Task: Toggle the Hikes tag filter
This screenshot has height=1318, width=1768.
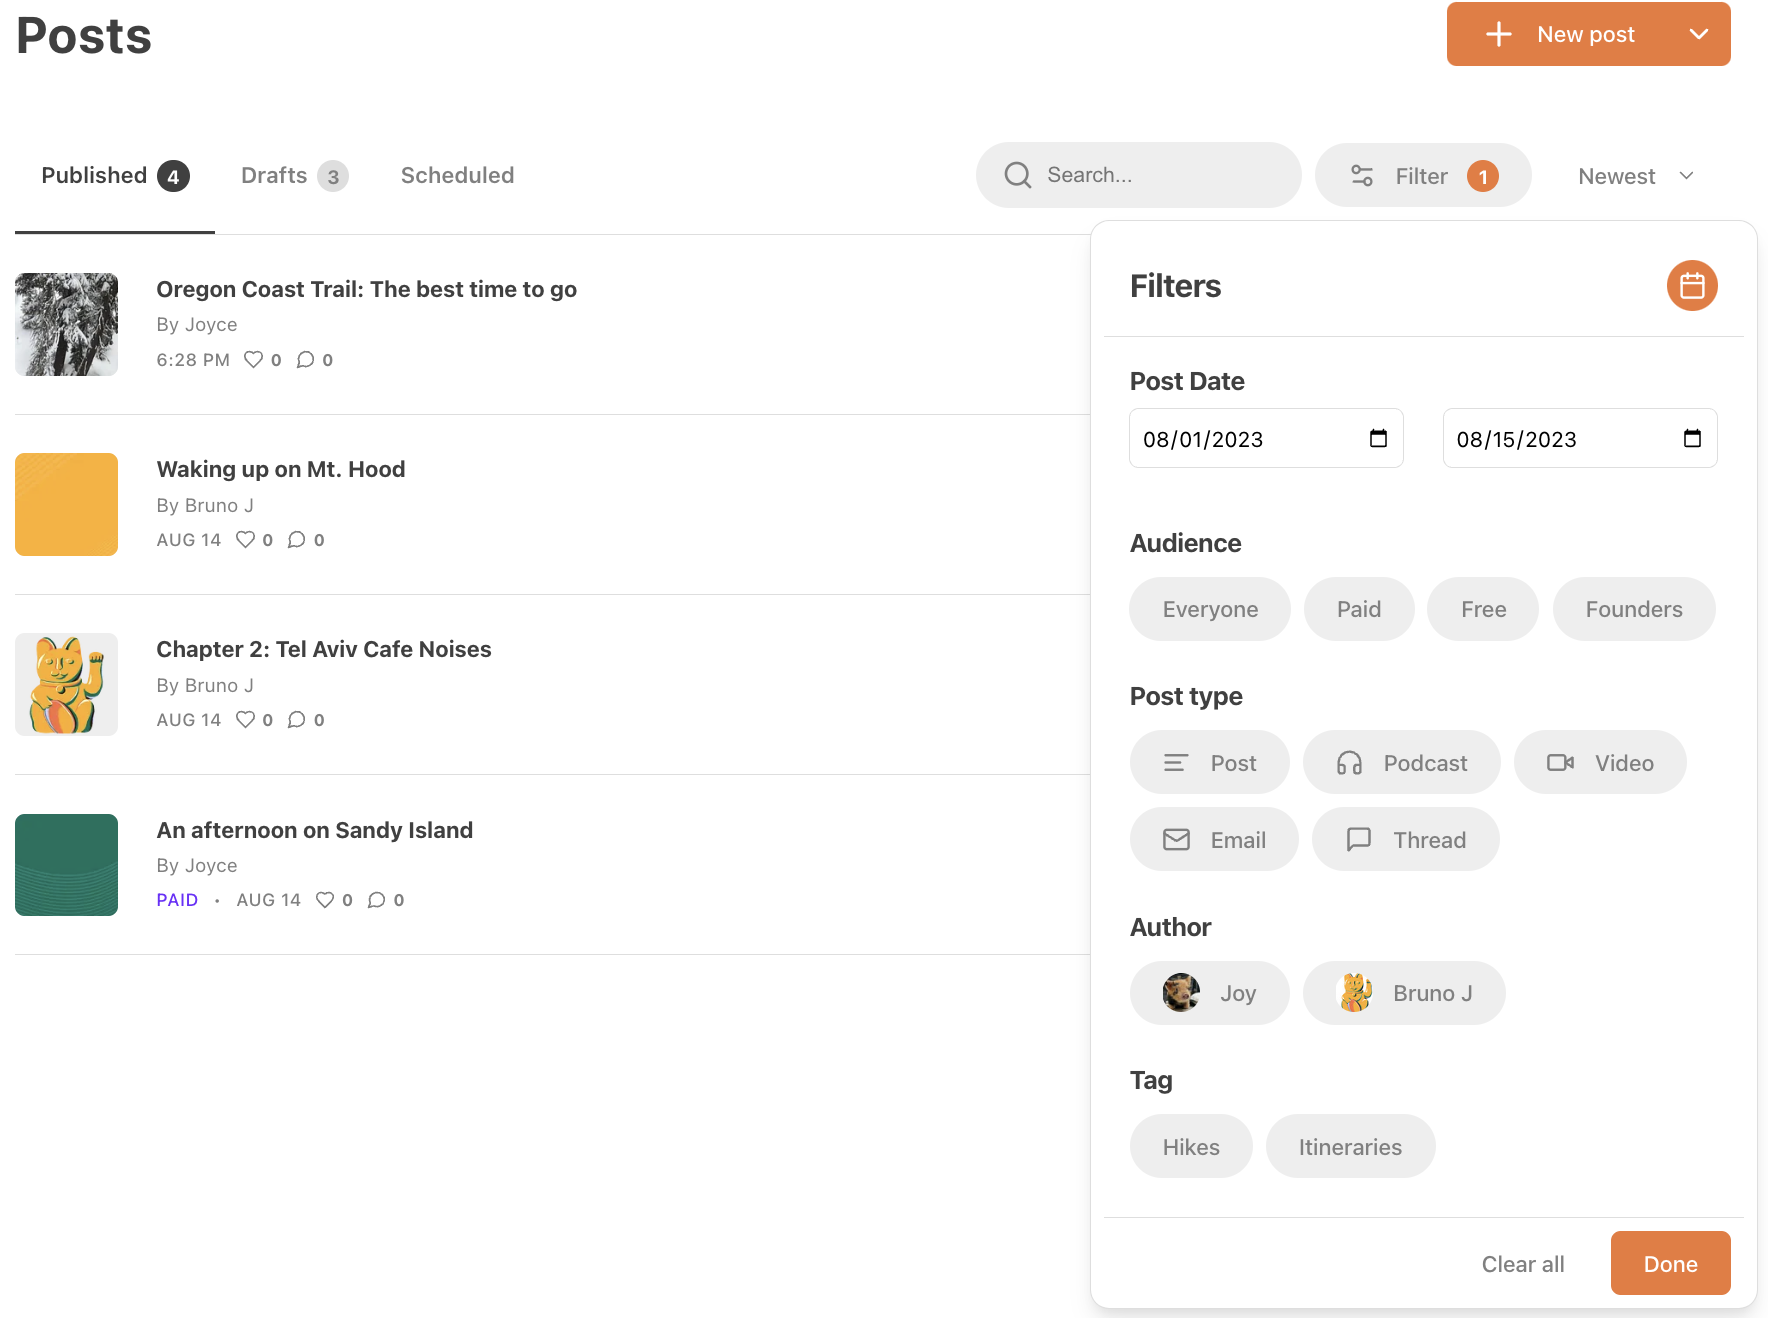Action: [x=1190, y=1146]
